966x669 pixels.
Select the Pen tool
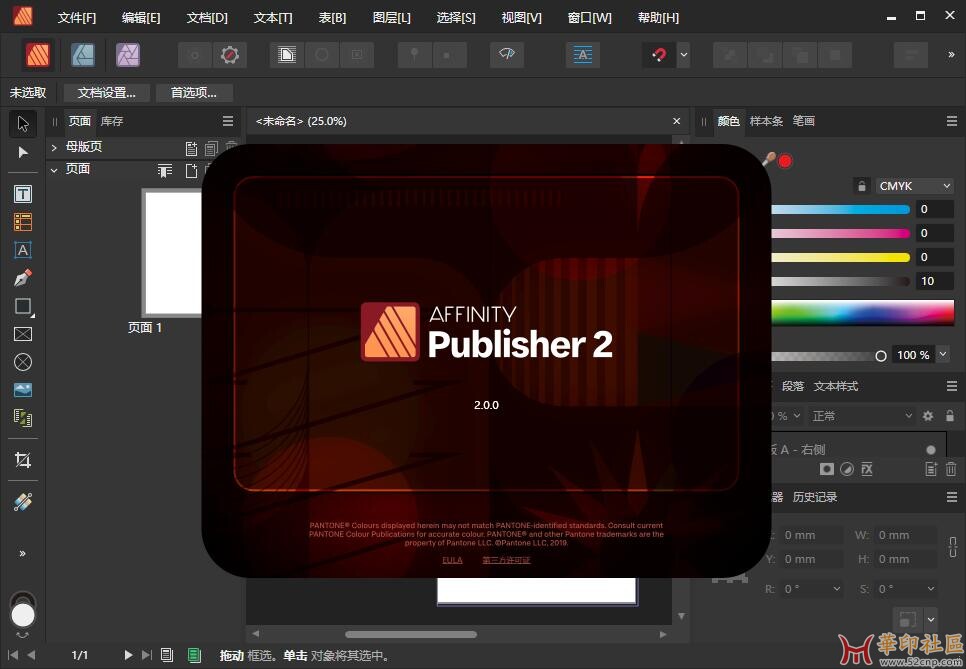(x=23, y=278)
